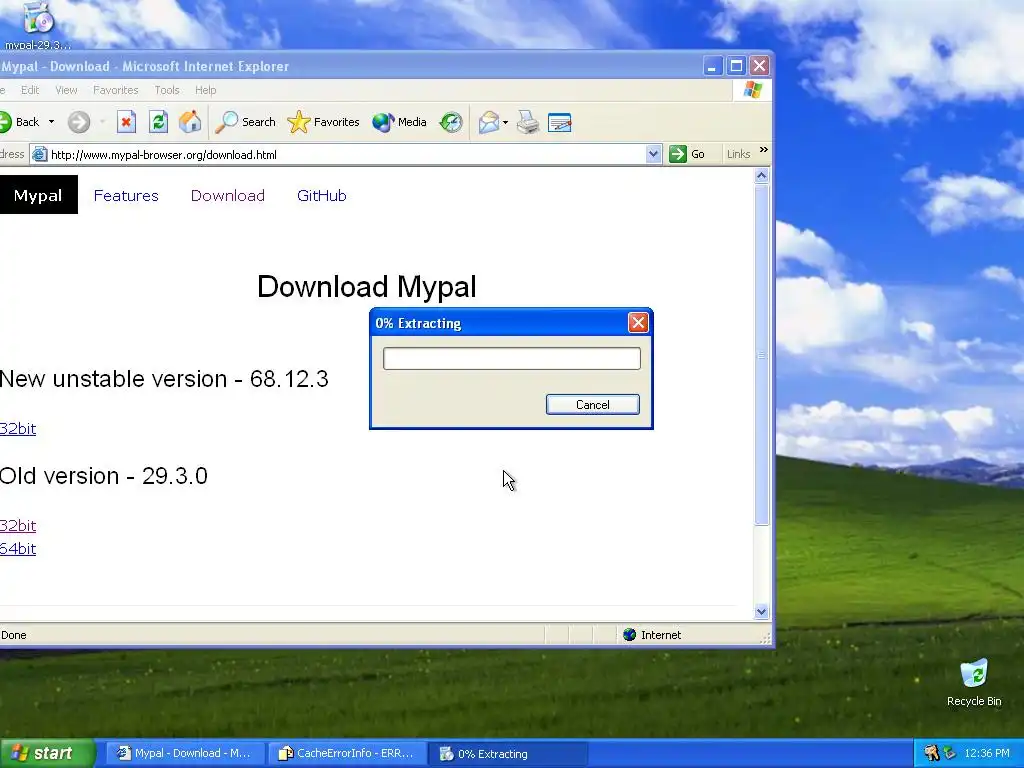
Task: Click the 64bit download link
Action: (18, 549)
